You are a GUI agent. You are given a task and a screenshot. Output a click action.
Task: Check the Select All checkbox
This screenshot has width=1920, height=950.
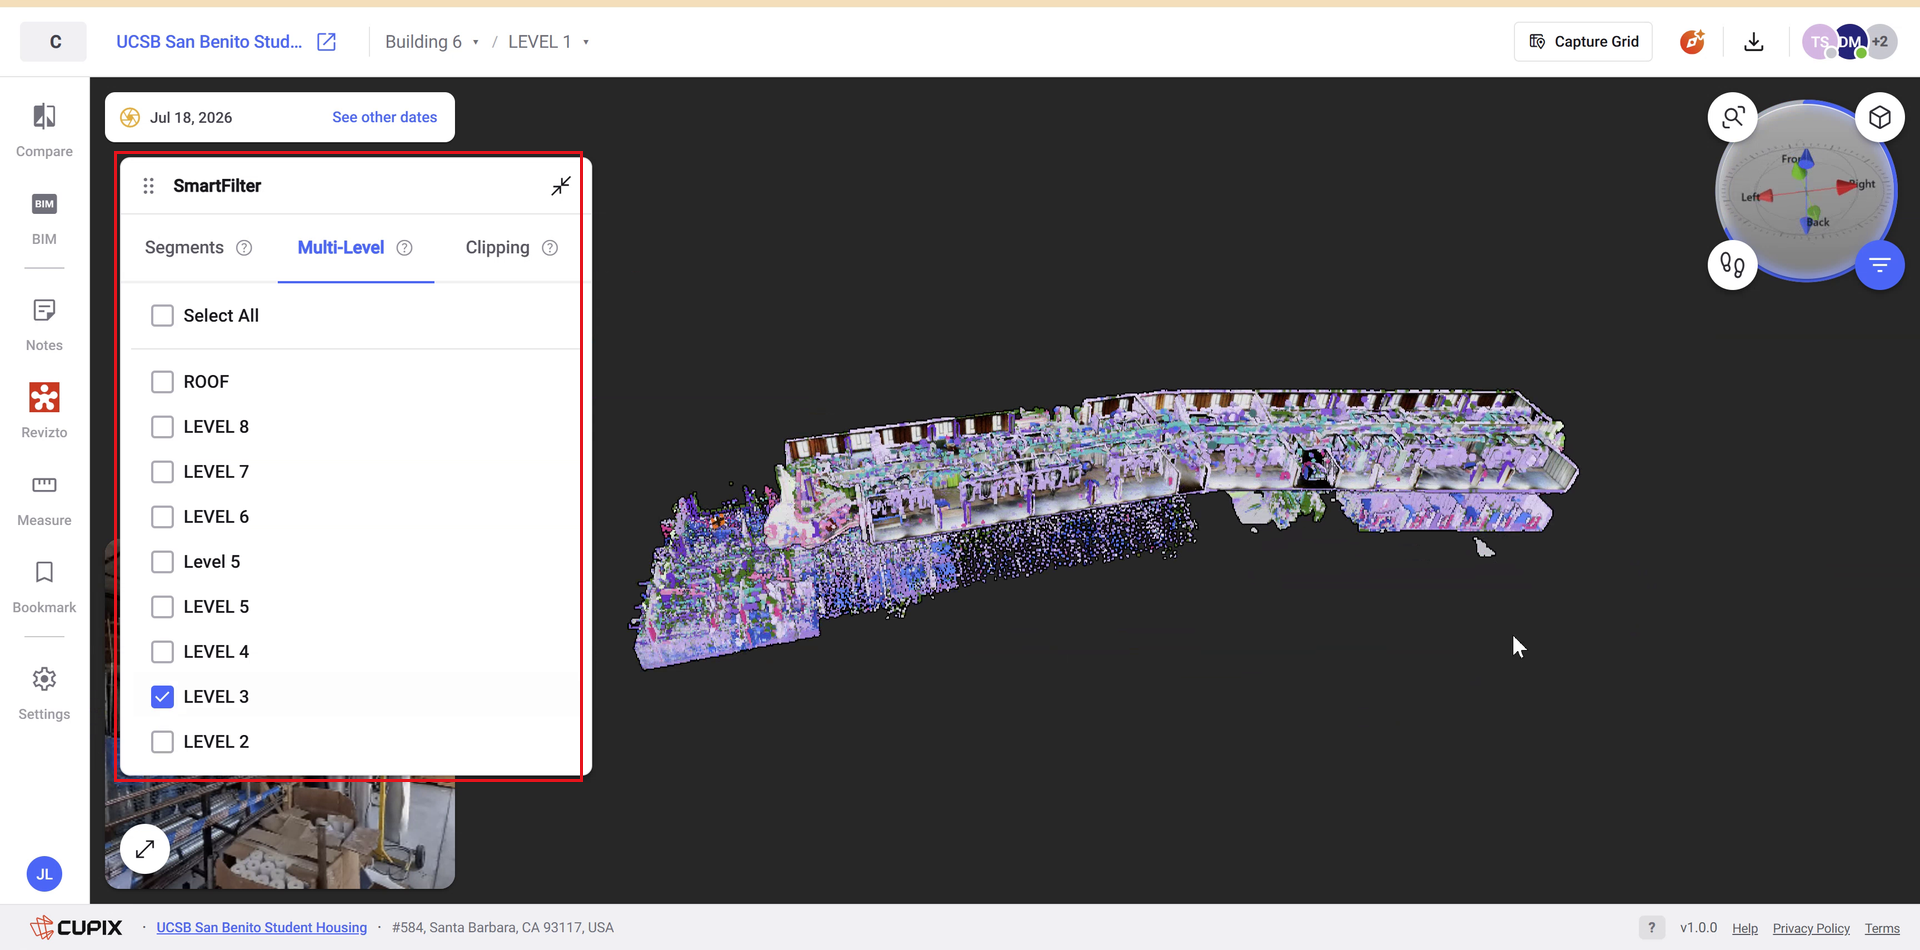[x=162, y=316]
